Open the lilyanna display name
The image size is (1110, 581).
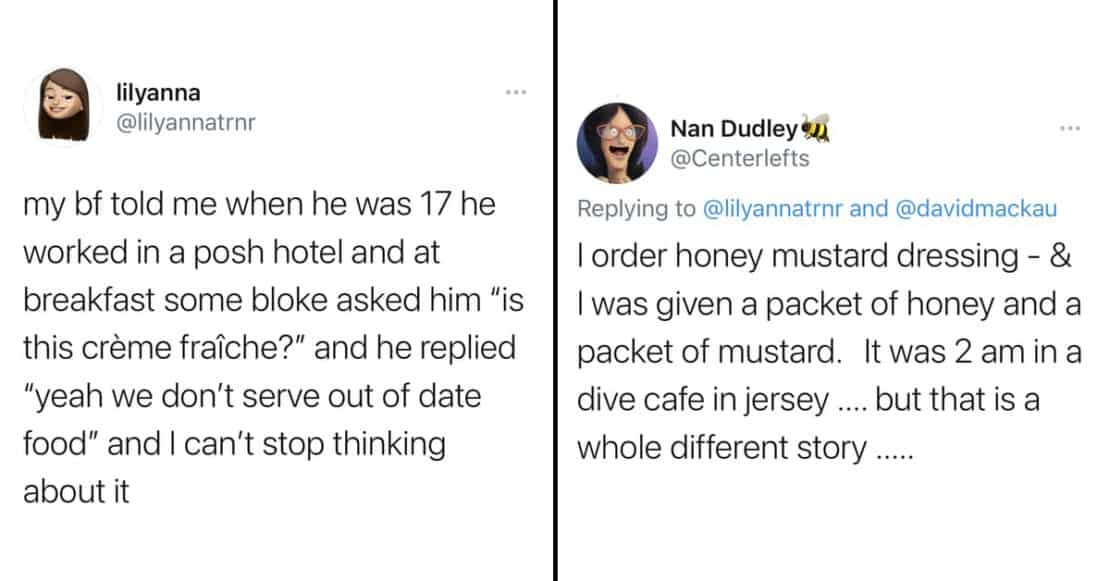158,93
